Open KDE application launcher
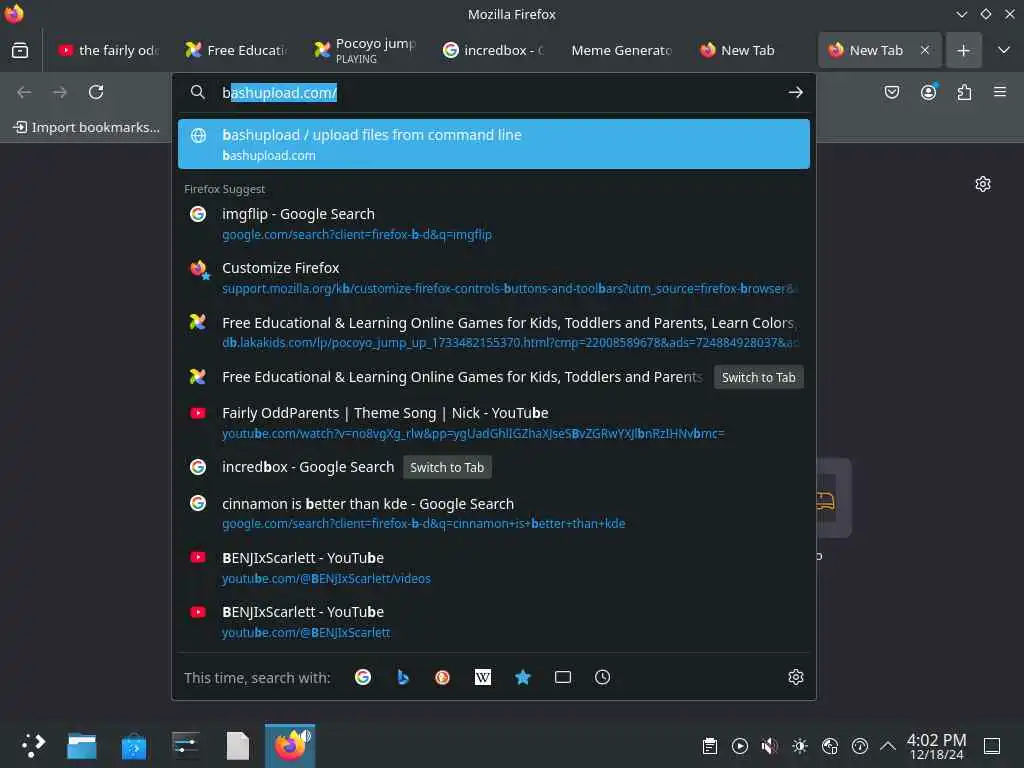Screen dimensions: 1024x768 pos(33,746)
